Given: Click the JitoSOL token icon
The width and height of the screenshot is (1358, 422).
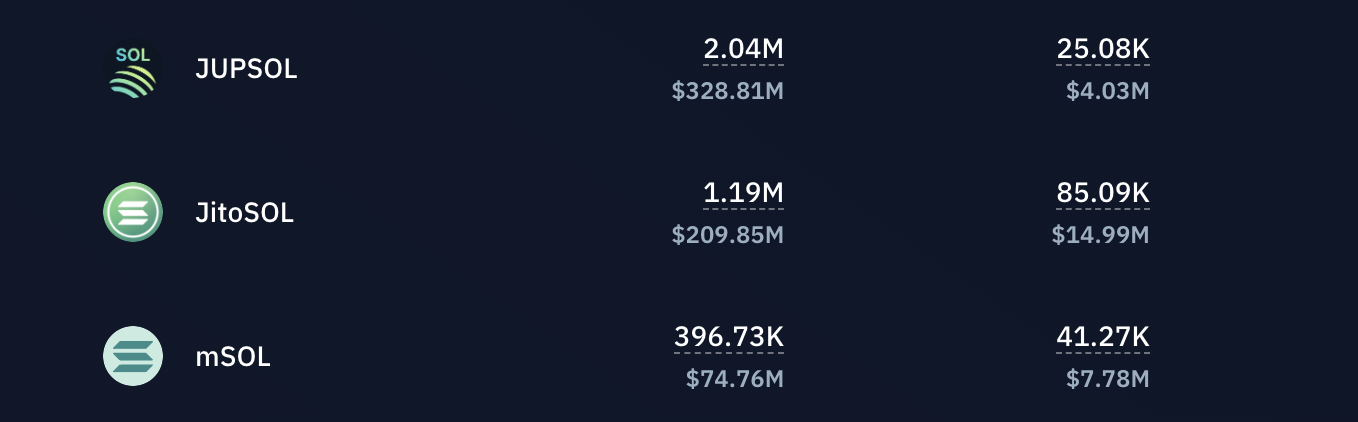Looking at the screenshot, I should [133, 212].
